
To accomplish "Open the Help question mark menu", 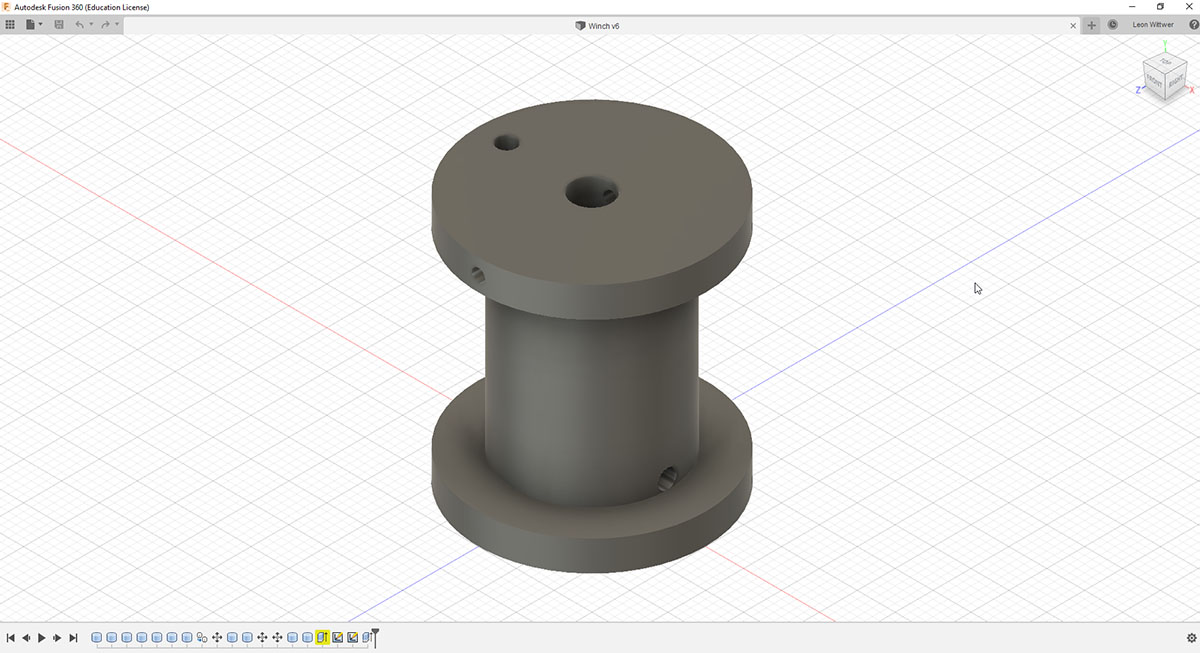I will click(x=1193, y=25).
